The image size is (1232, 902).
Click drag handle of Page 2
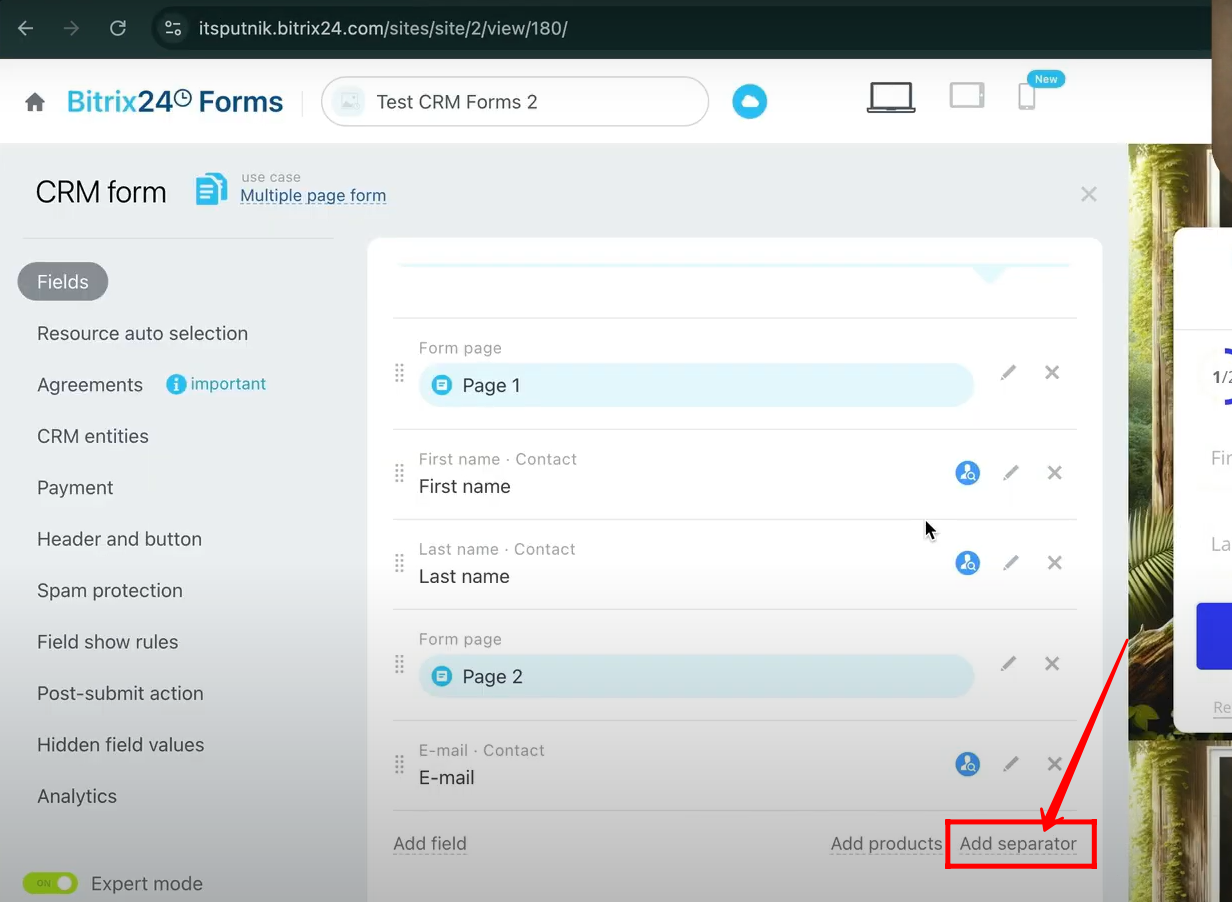[399, 664]
